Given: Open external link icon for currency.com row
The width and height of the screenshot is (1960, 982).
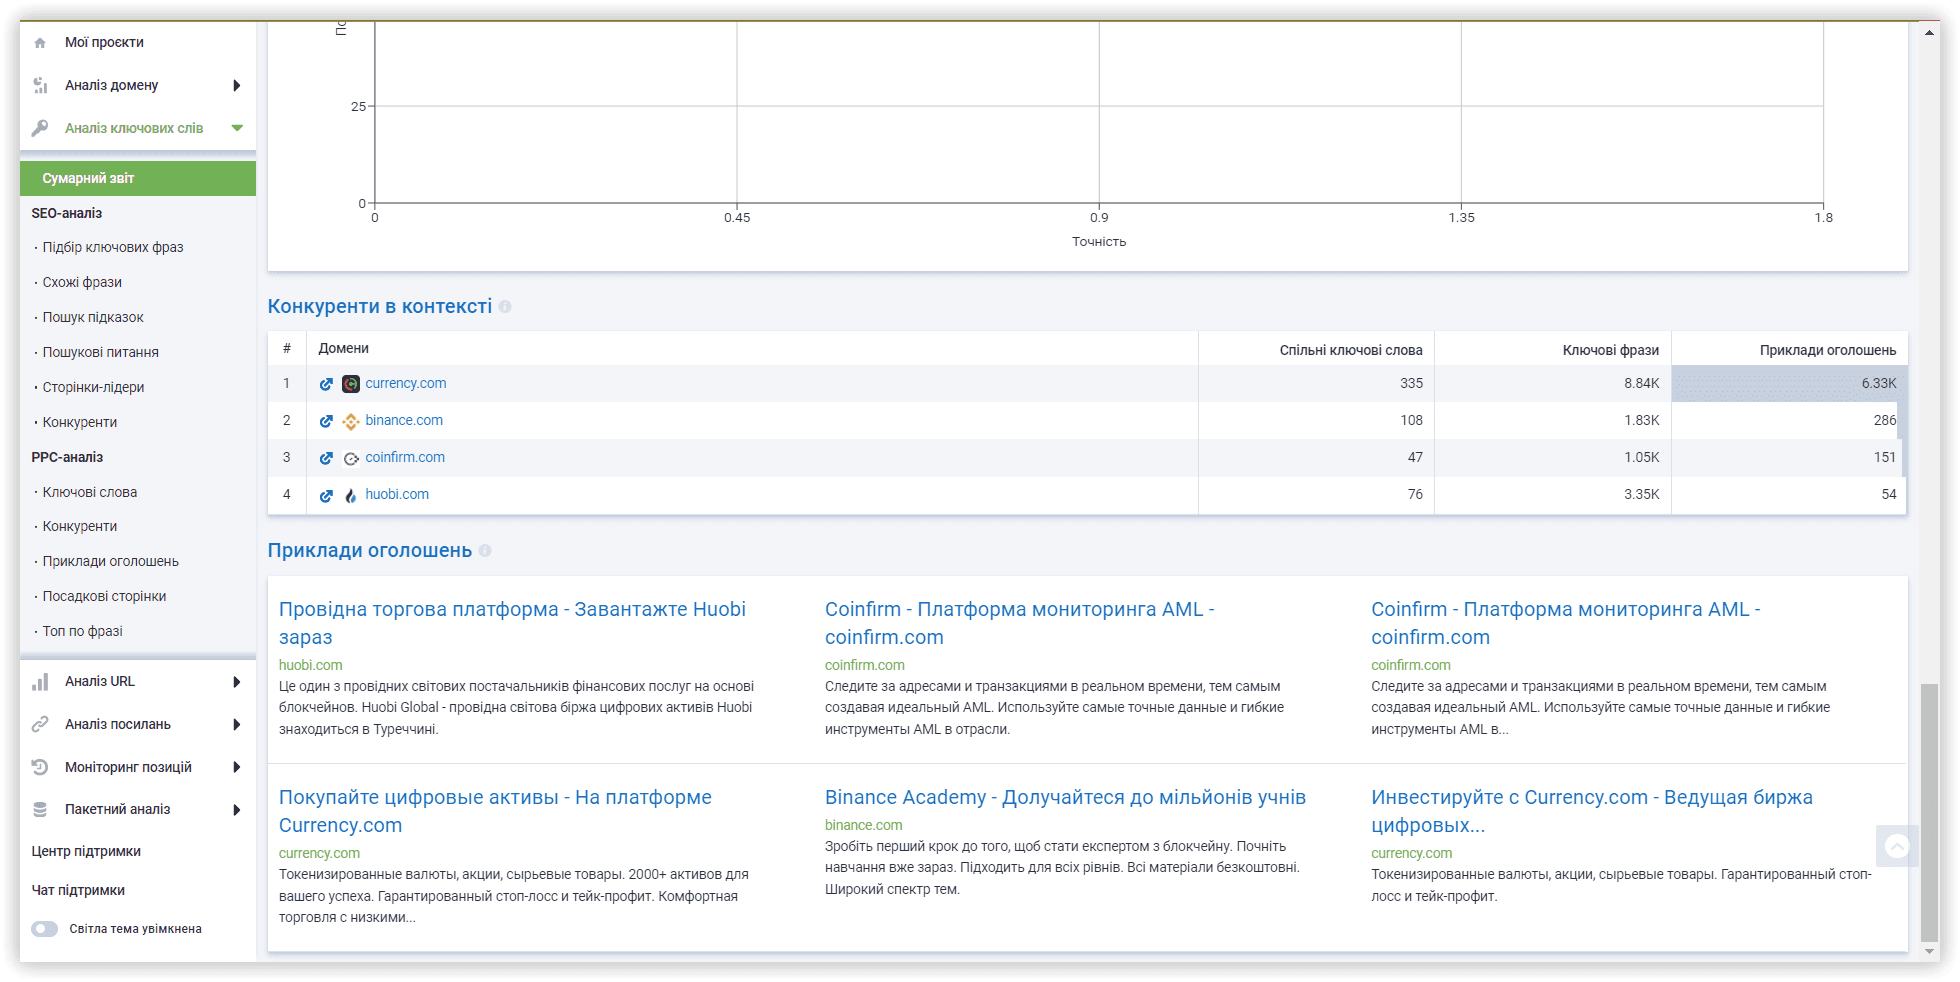Looking at the screenshot, I should (x=326, y=384).
